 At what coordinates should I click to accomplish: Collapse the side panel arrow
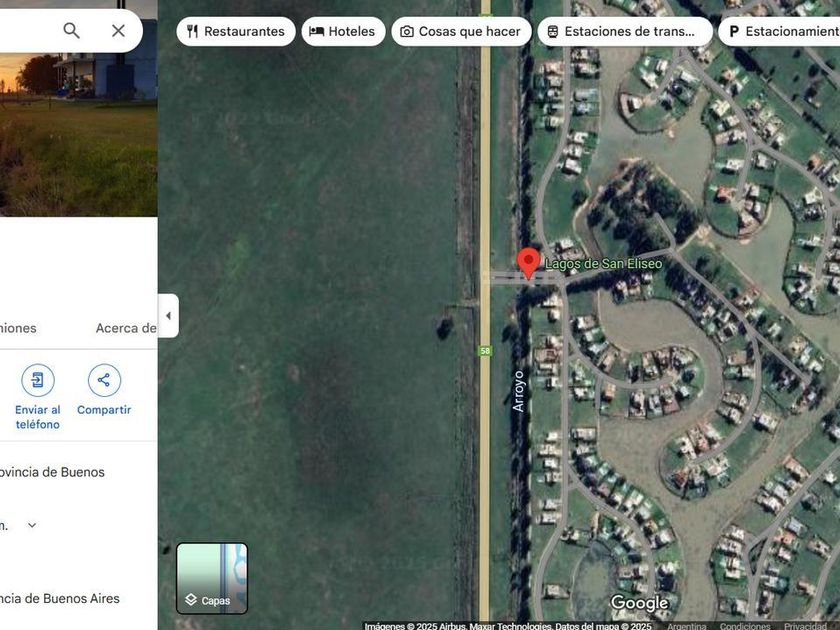(168, 316)
